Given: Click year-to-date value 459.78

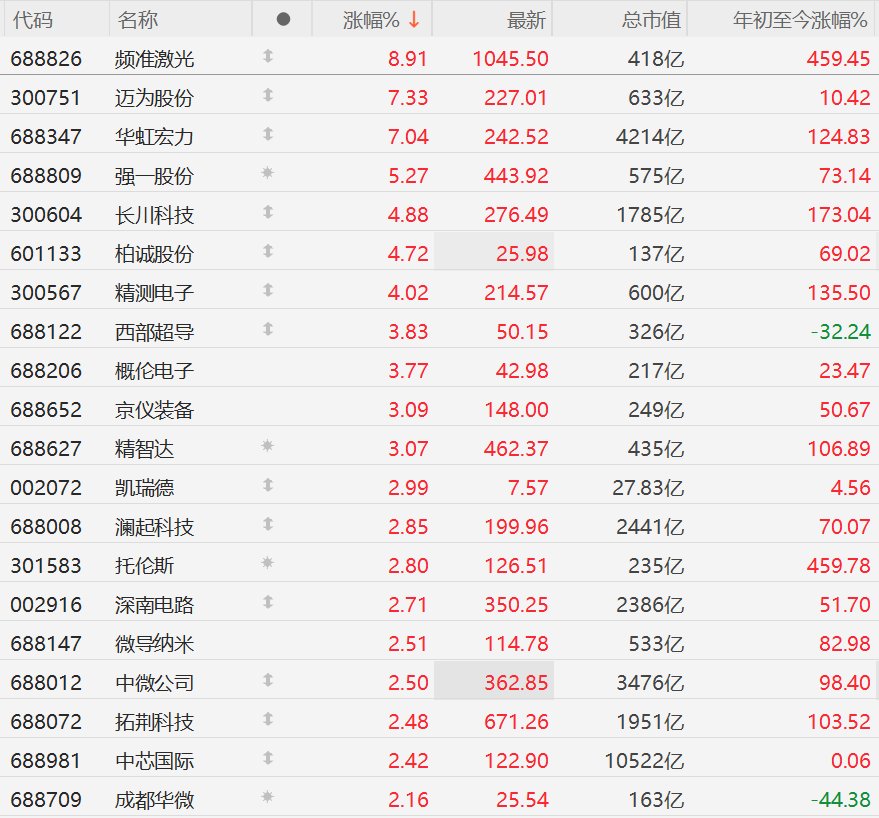Looking at the screenshot, I should point(839,566).
